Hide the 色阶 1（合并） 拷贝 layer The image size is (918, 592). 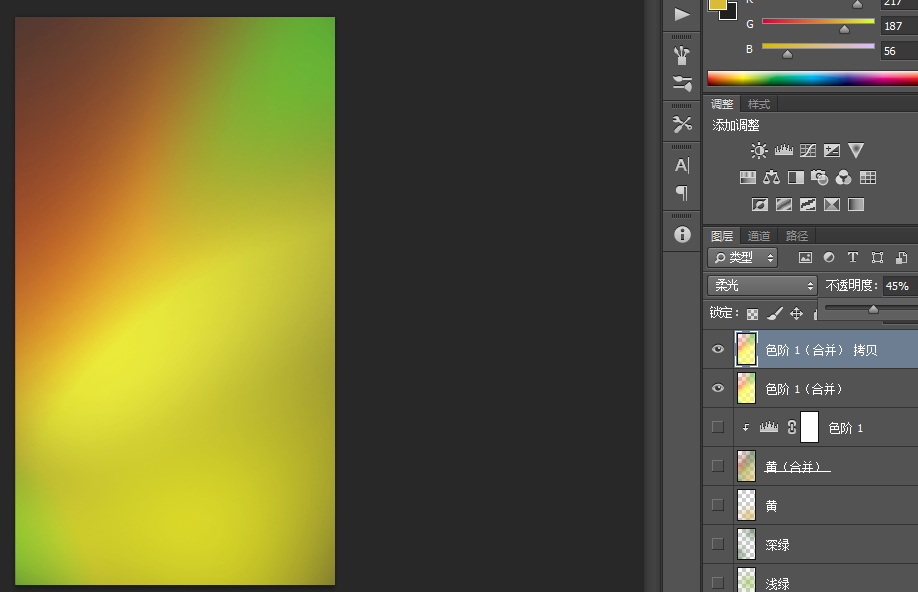click(x=717, y=350)
